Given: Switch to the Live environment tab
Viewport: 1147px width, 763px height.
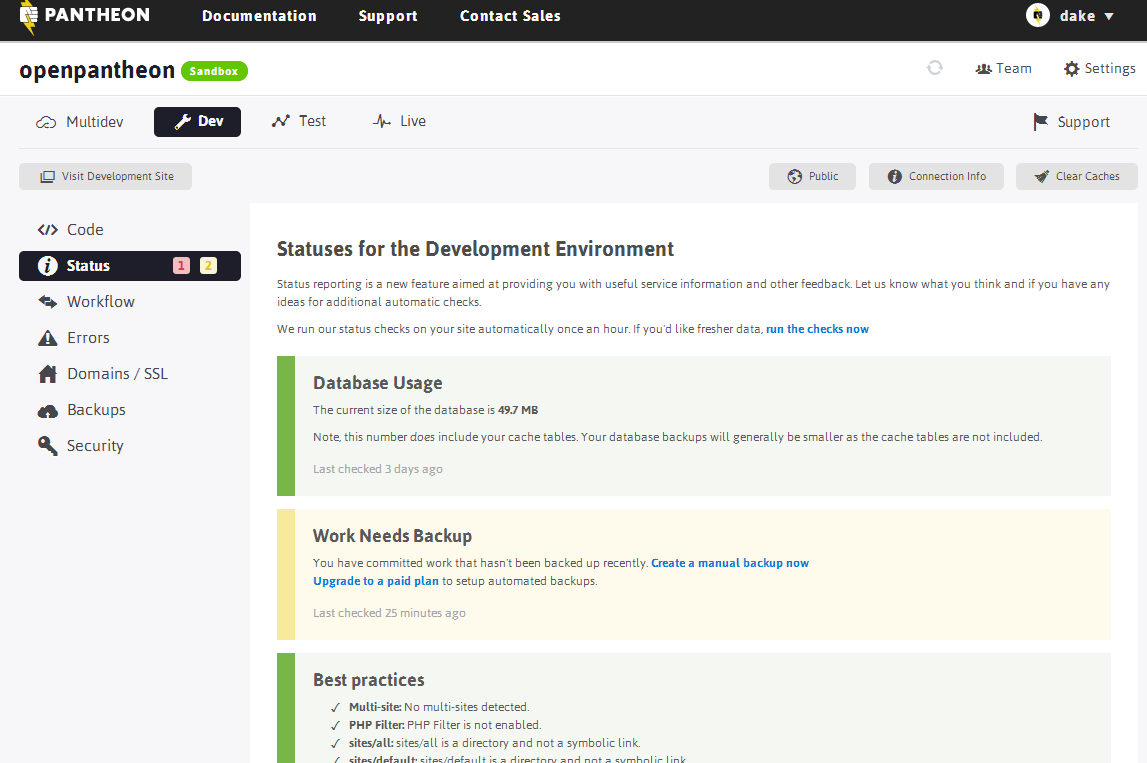Looking at the screenshot, I should [x=399, y=121].
